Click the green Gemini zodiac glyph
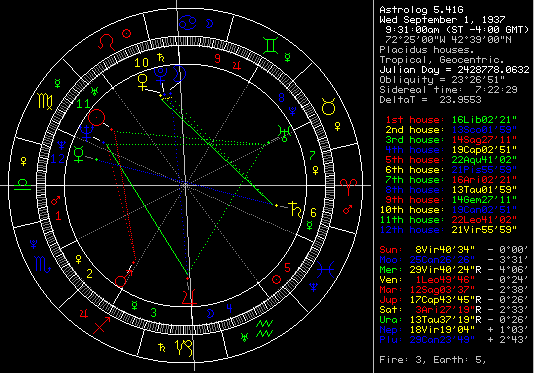Image resolution: width=534 pixels, height=373 pixels. pos(271,46)
